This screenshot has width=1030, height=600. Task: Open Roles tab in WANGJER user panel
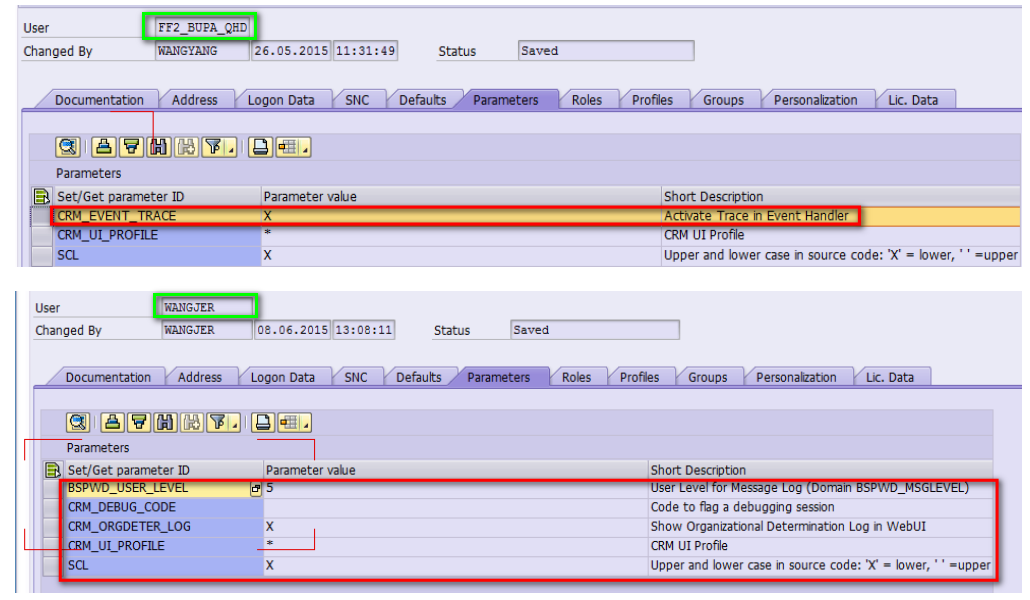(576, 377)
